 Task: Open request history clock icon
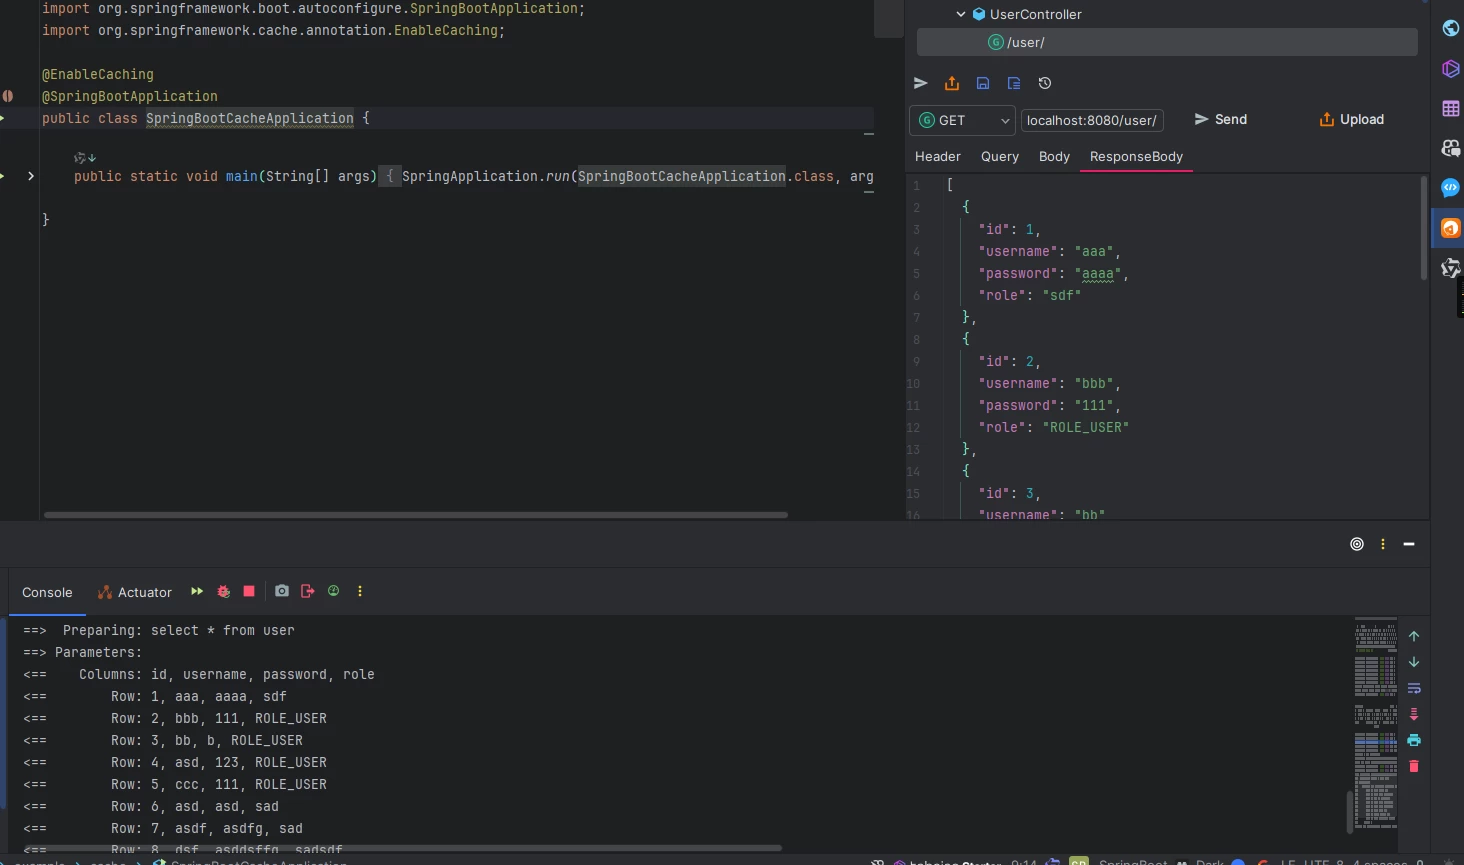click(1045, 83)
